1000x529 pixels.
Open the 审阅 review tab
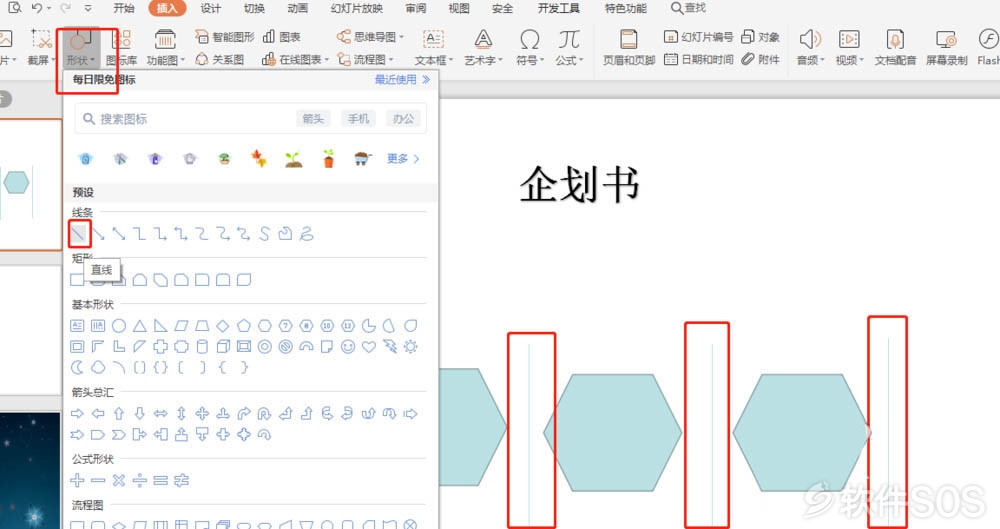click(416, 8)
